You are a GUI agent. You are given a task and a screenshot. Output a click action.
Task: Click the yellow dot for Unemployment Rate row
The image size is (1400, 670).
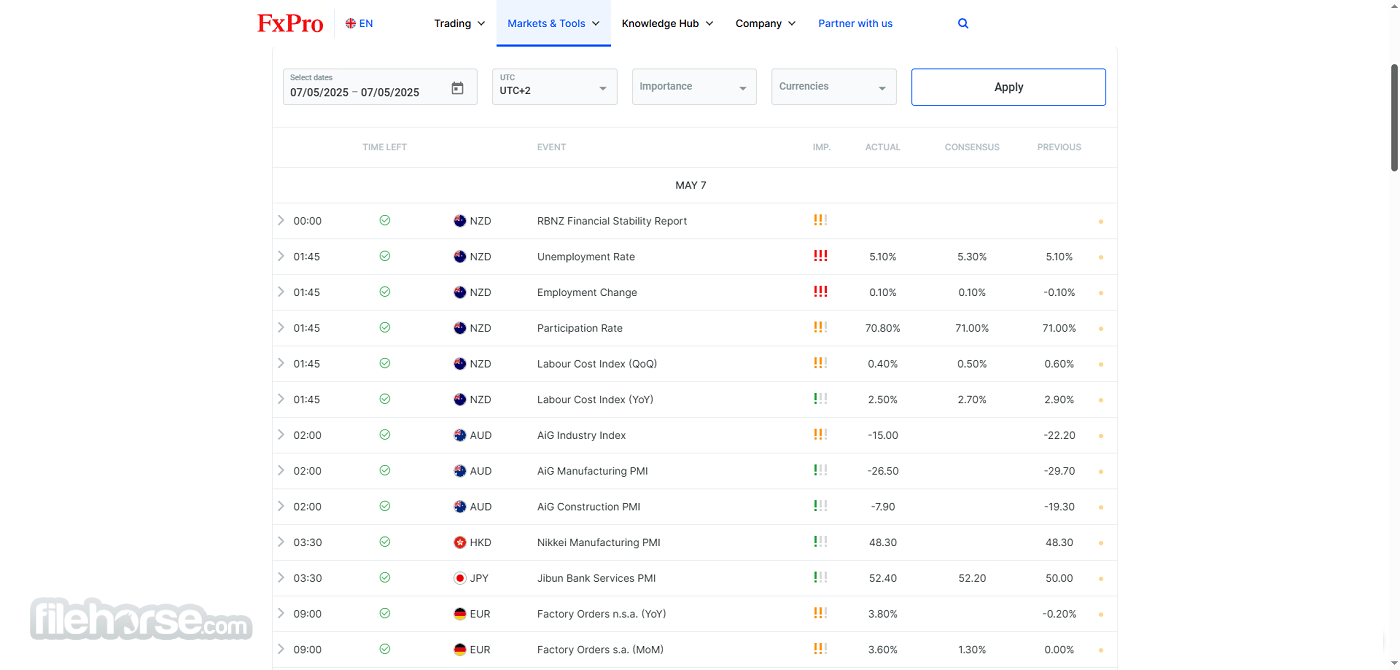tap(1101, 257)
